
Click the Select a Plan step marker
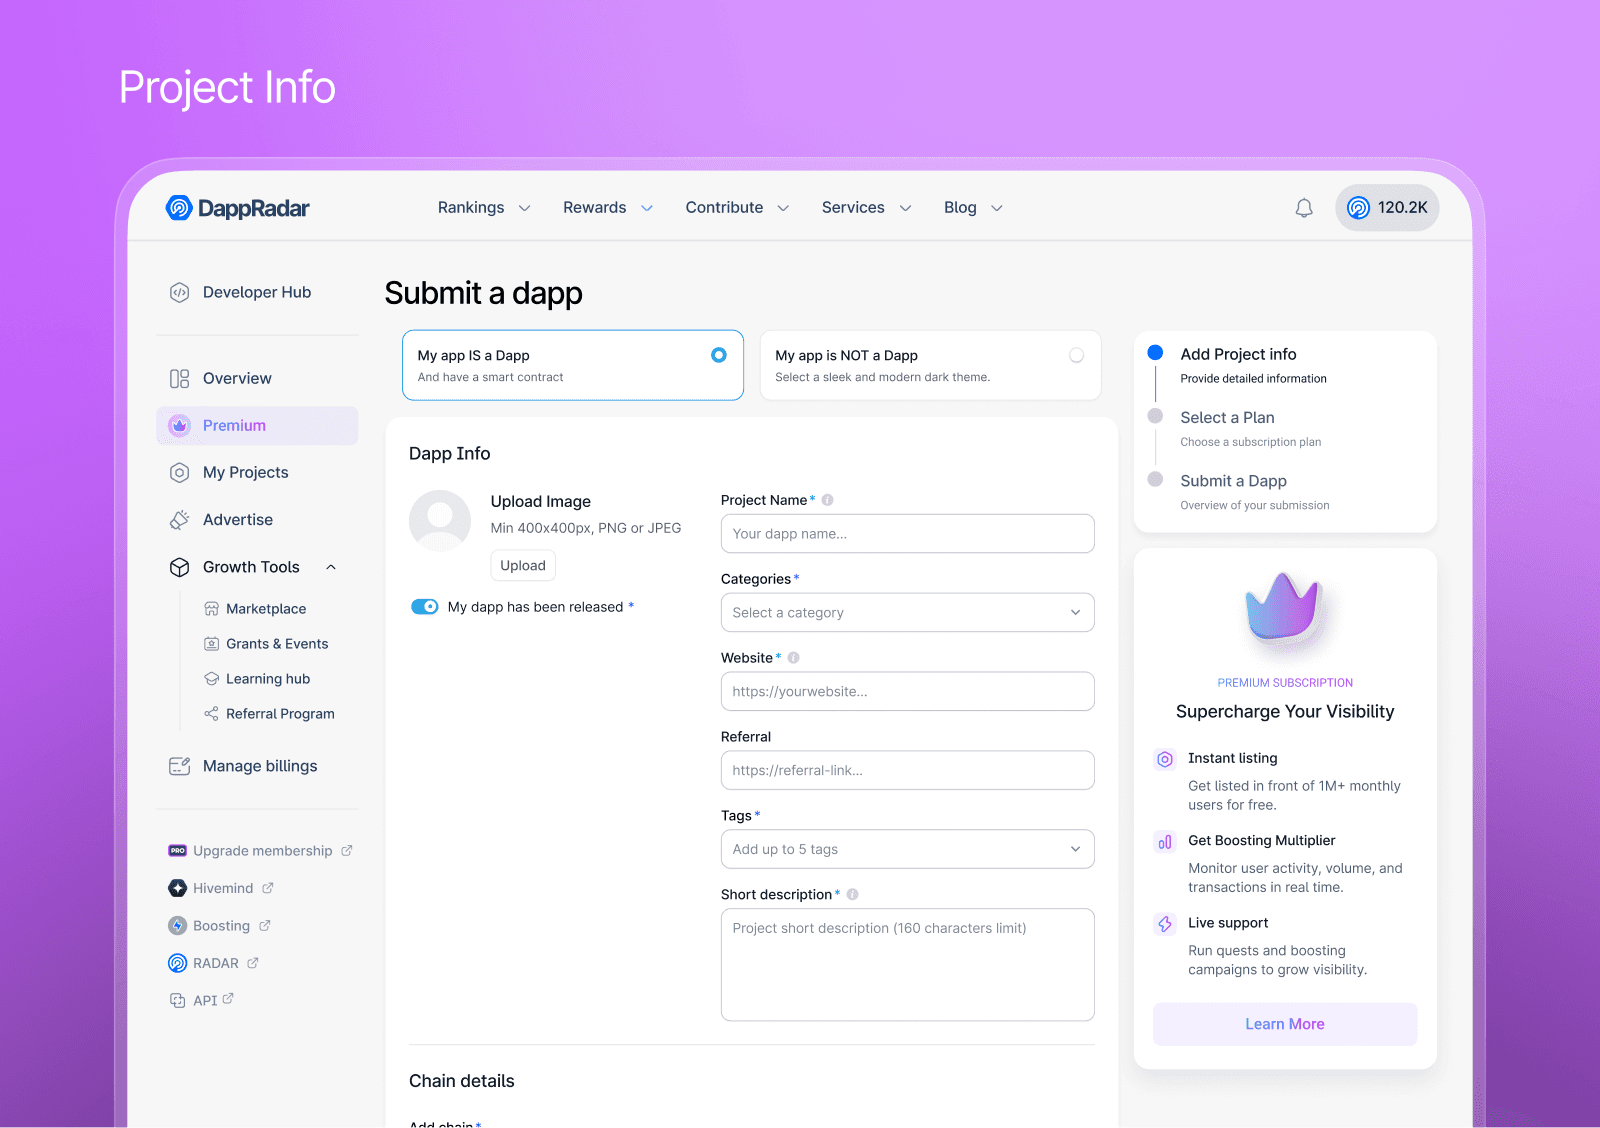tap(1155, 416)
